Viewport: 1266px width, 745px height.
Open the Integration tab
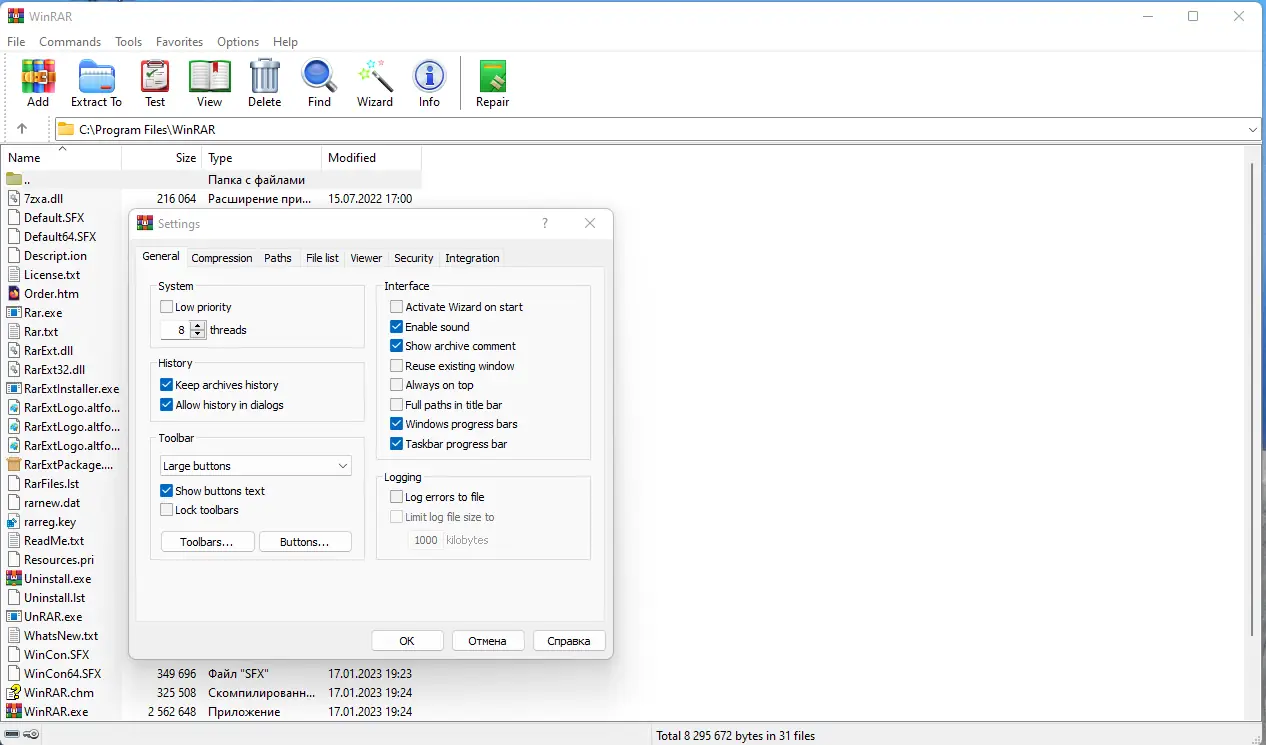click(x=472, y=258)
